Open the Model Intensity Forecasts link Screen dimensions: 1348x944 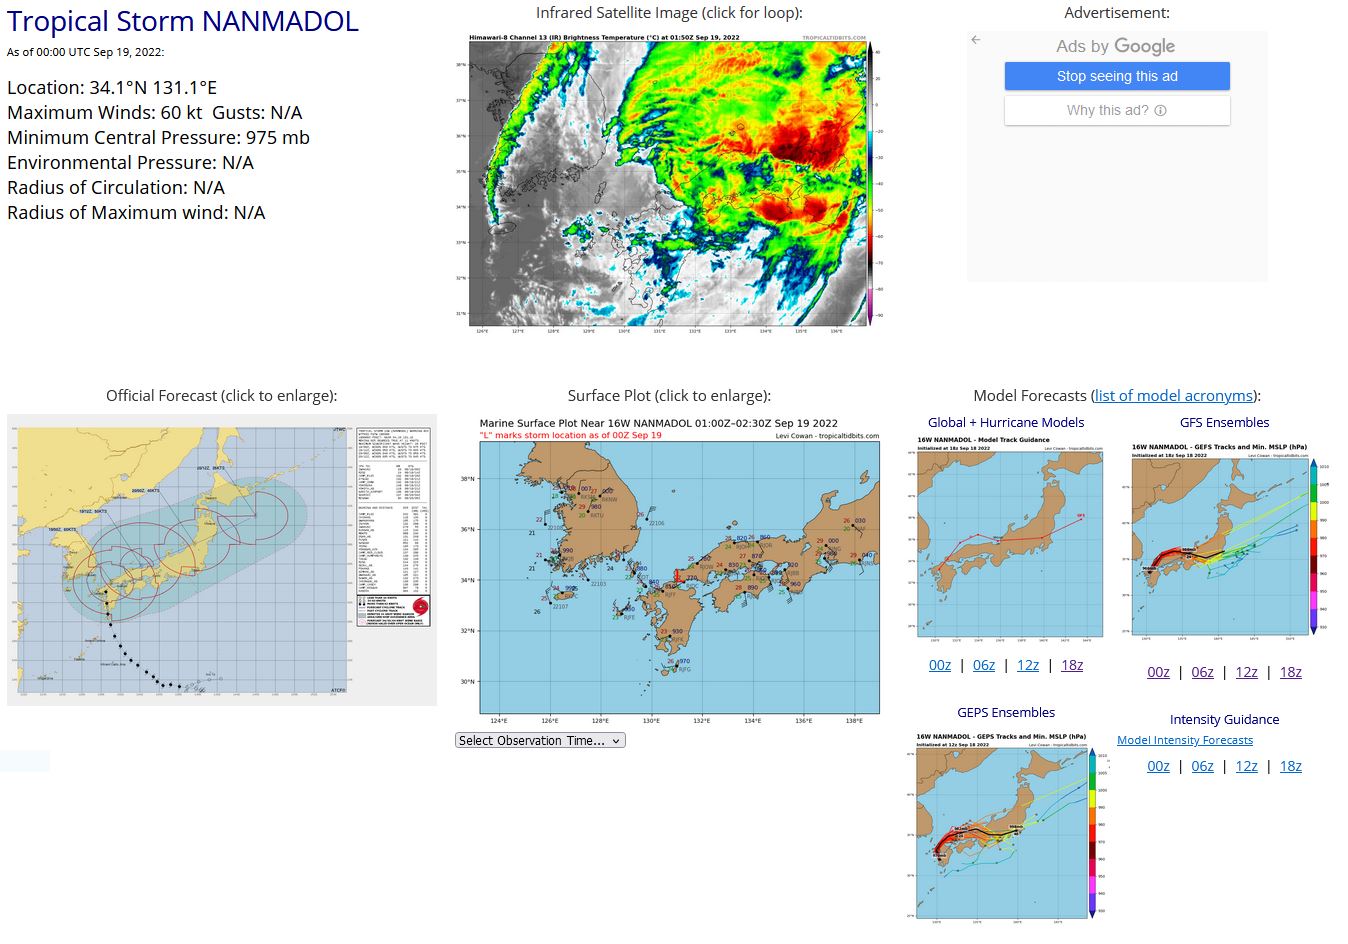(1185, 740)
